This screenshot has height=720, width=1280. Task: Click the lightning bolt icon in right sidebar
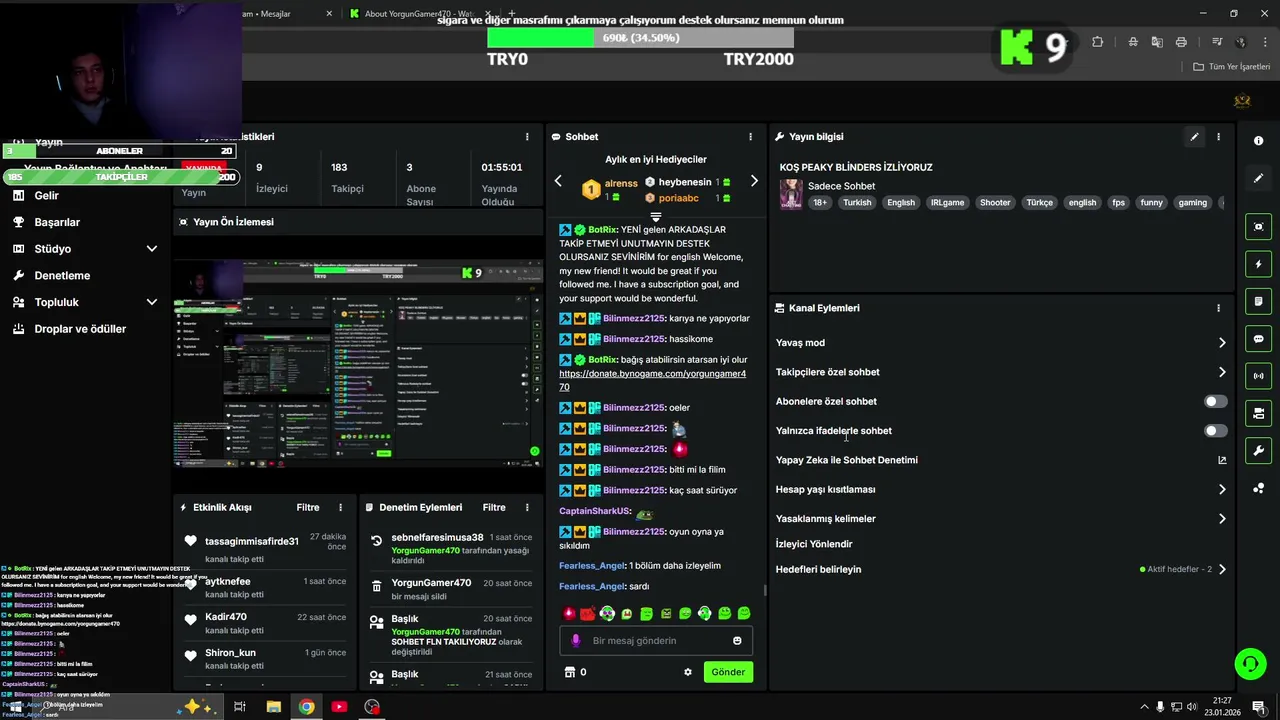click(1258, 264)
